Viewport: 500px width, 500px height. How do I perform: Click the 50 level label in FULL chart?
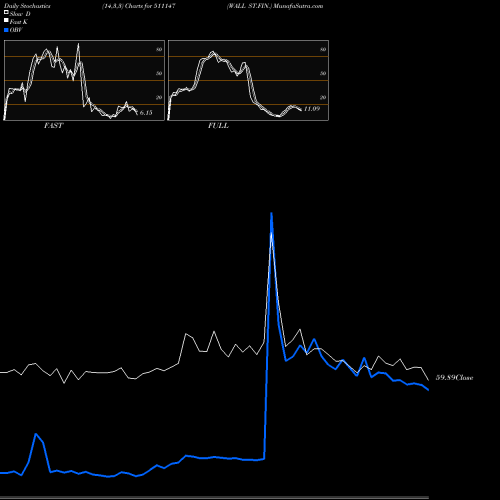click(323, 73)
